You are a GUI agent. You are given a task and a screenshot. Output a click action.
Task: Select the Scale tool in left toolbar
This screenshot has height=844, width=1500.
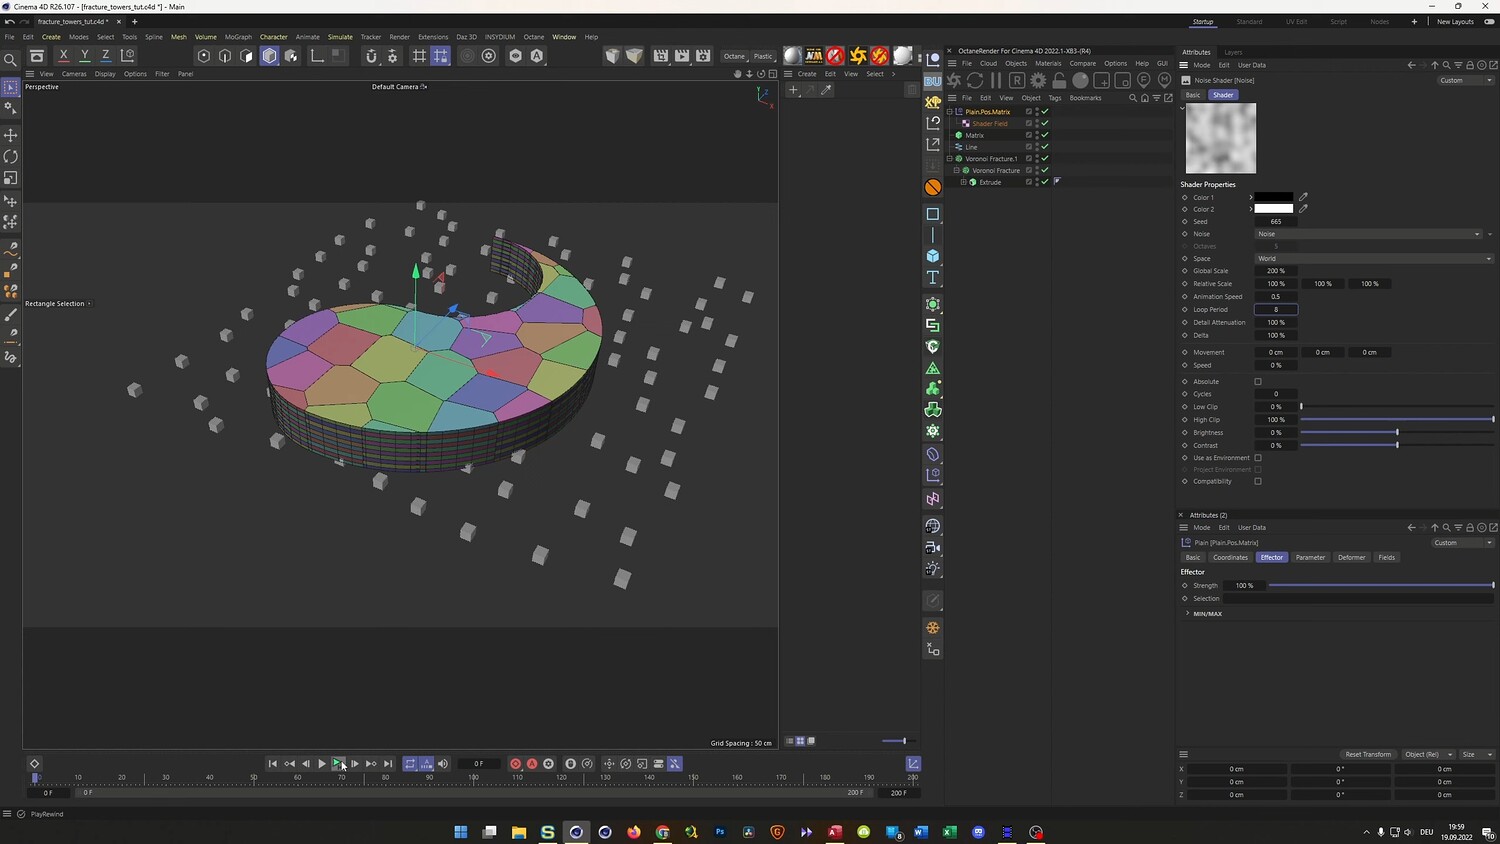pos(11,178)
